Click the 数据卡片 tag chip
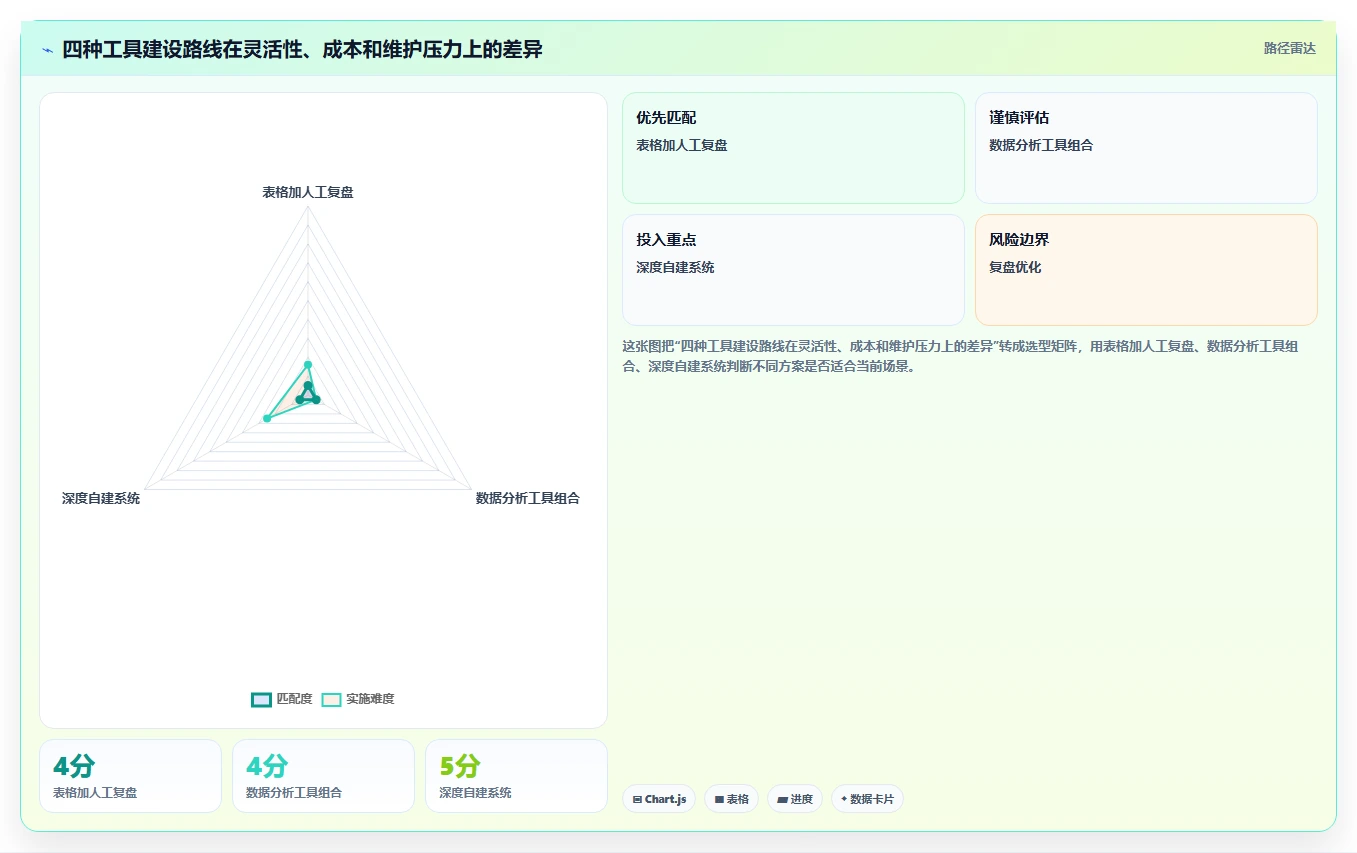Image resolution: width=1357 pixels, height=853 pixels. (x=867, y=799)
